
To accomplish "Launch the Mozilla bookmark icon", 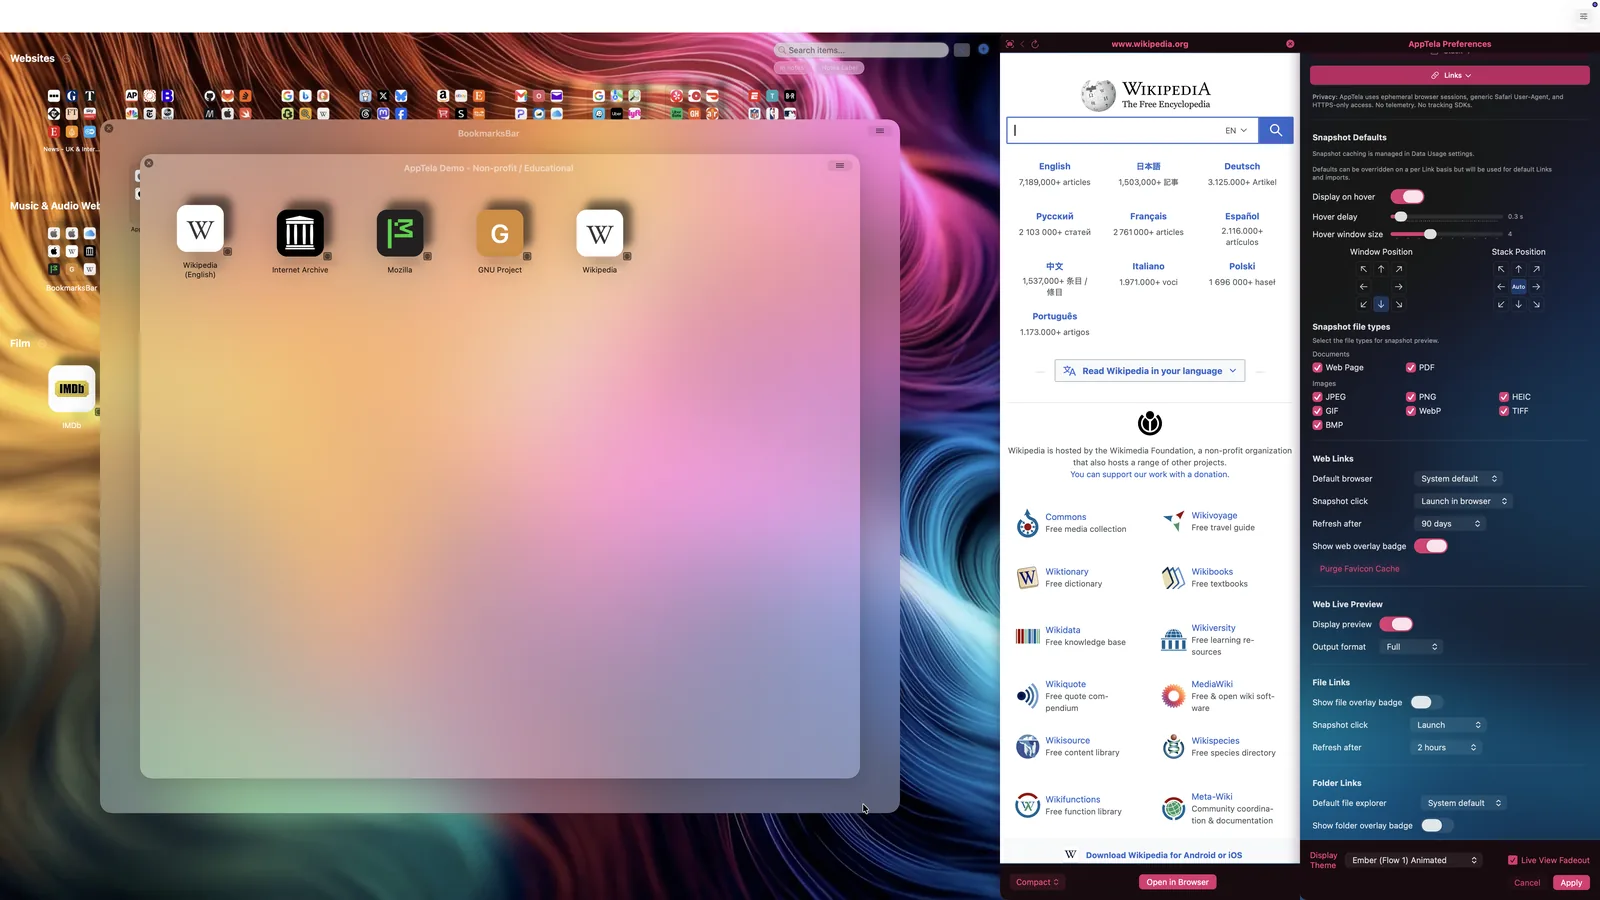I will tap(400, 233).
